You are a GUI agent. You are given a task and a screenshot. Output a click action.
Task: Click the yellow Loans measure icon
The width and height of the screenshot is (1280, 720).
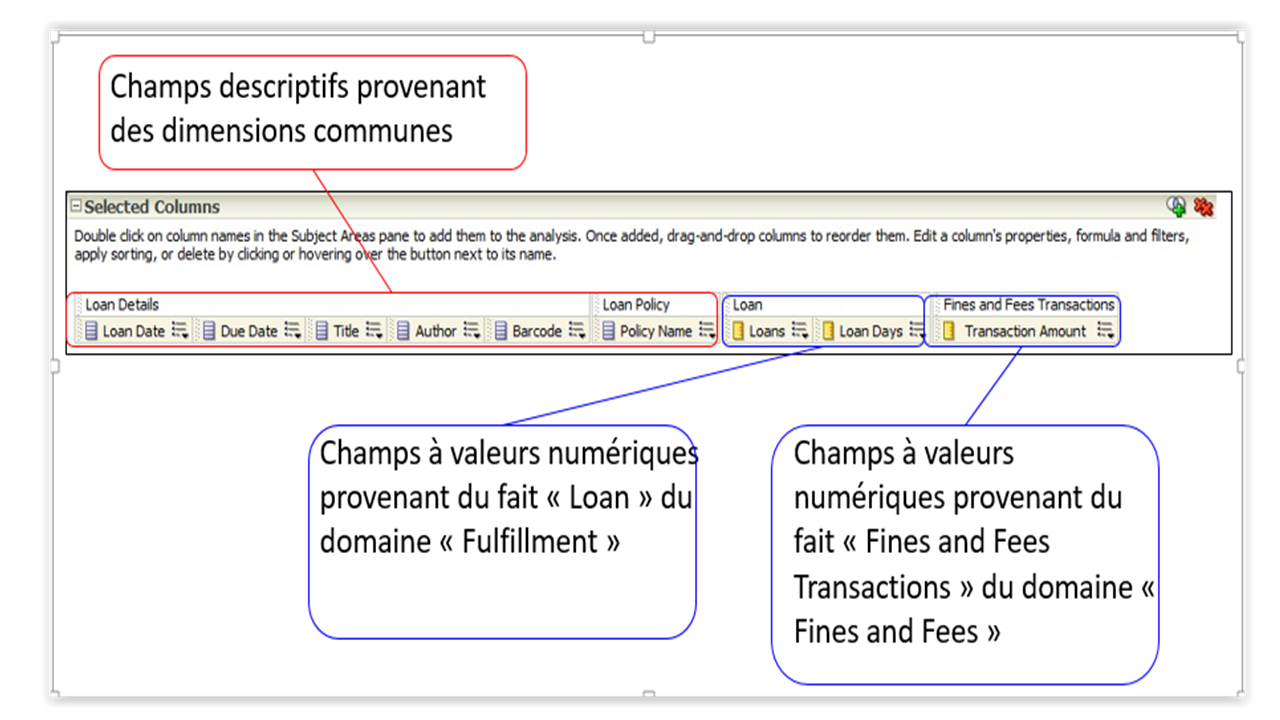tap(738, 331)
